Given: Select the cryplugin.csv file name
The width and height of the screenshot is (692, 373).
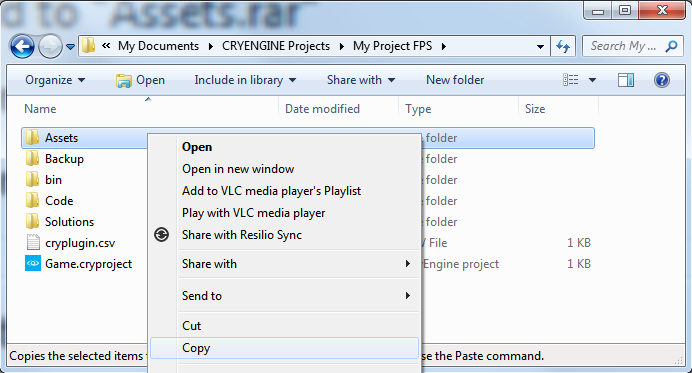Looking at the screenshot, I should point(80,243).
